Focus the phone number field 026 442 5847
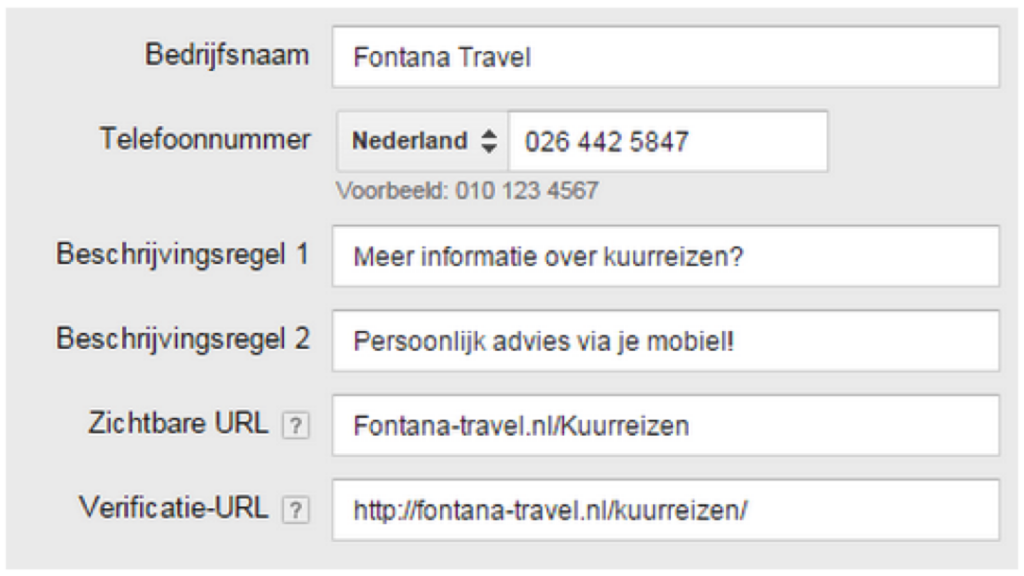1024x576 pixels. coord(667,141)
